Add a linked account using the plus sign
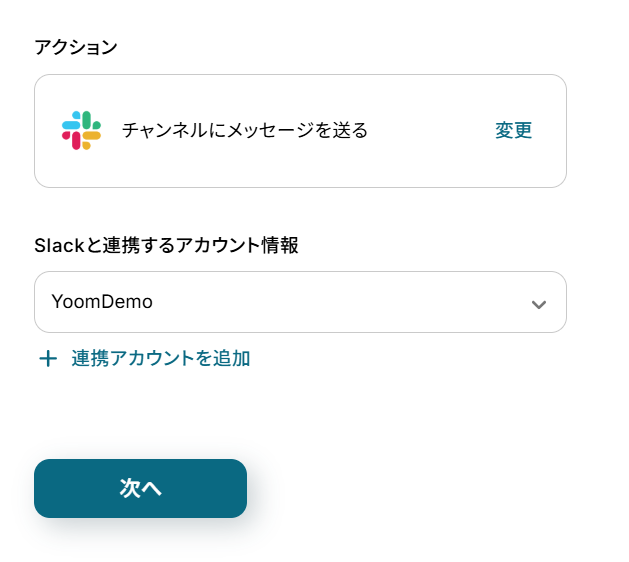This screenshot has height=562, width=629. (x=47, y=359)
